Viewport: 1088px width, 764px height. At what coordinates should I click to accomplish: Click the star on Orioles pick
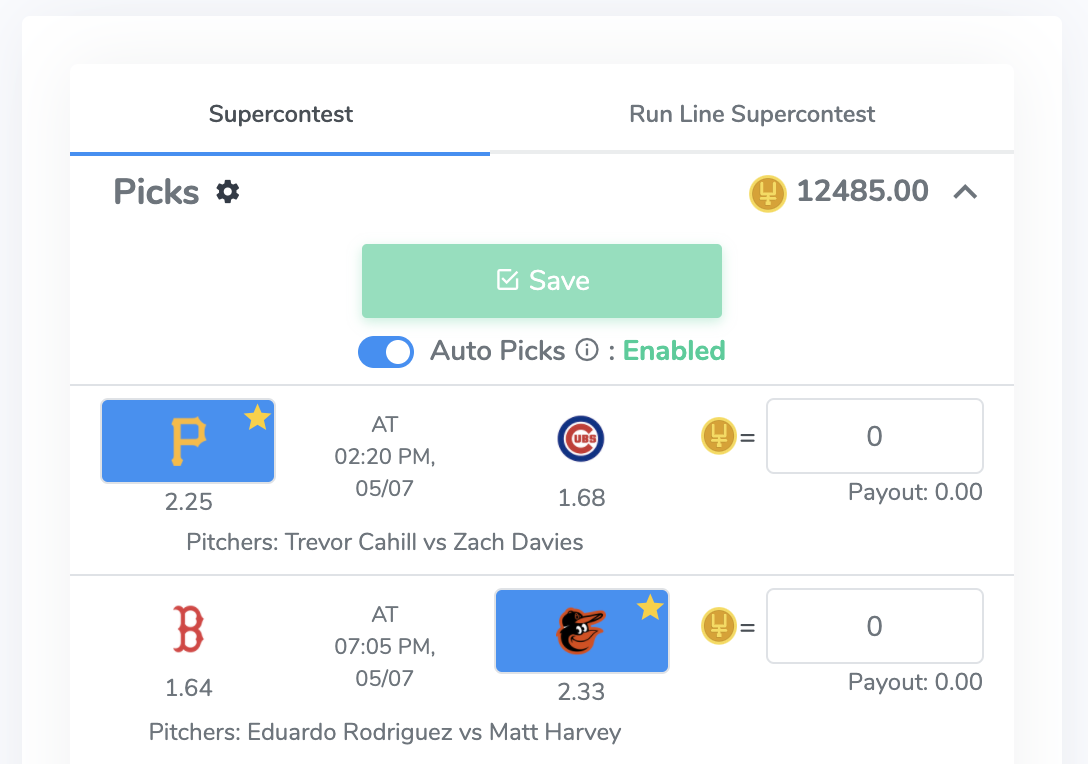651,607
